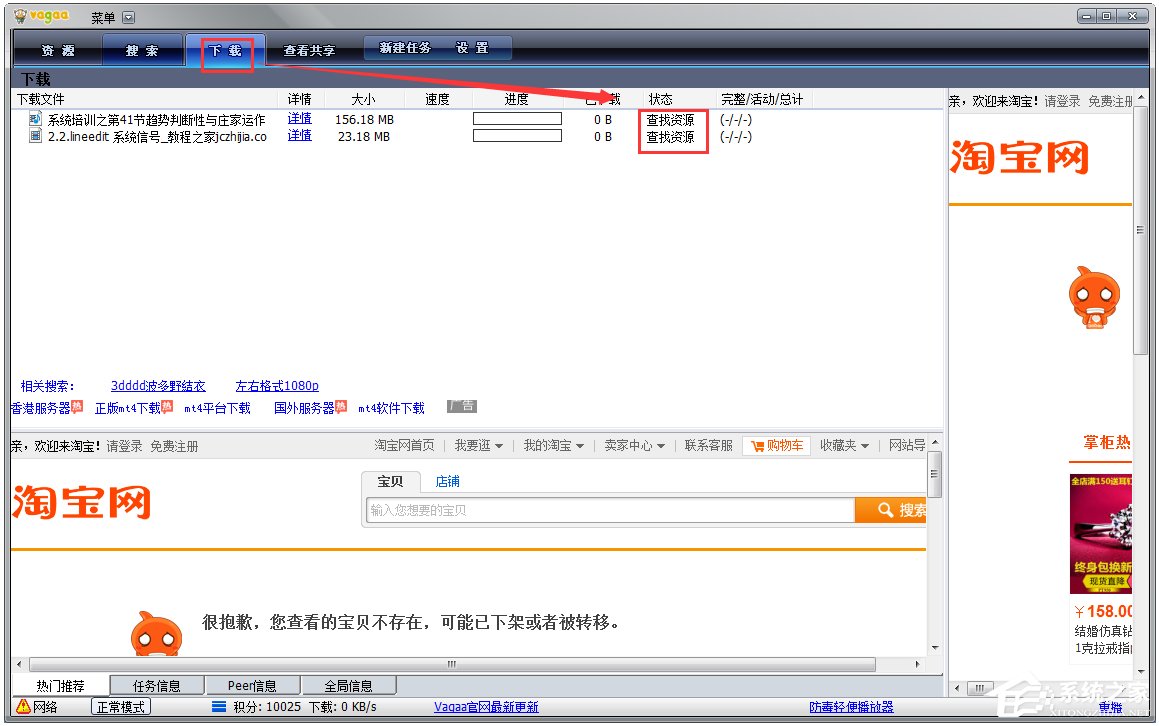1159x726 pixels.
Task: Click the vertical scrollbar of the bottom Taobao pane
Action: pyautogui.click(x=935, y=473)
